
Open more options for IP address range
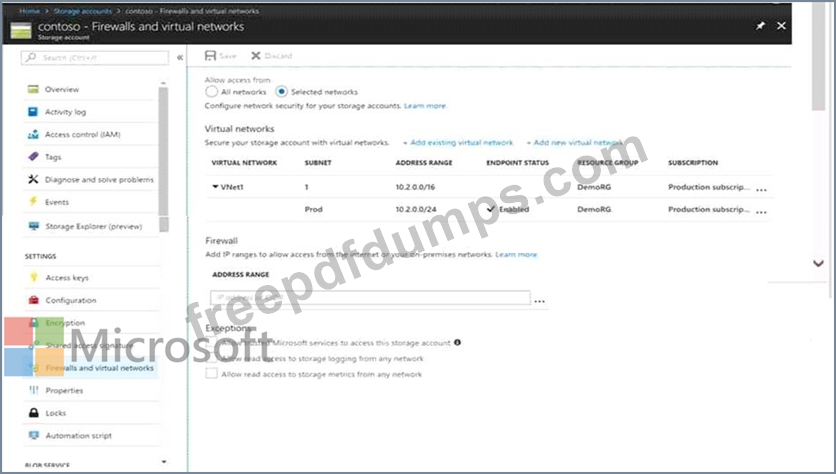(x=540, y=301)
